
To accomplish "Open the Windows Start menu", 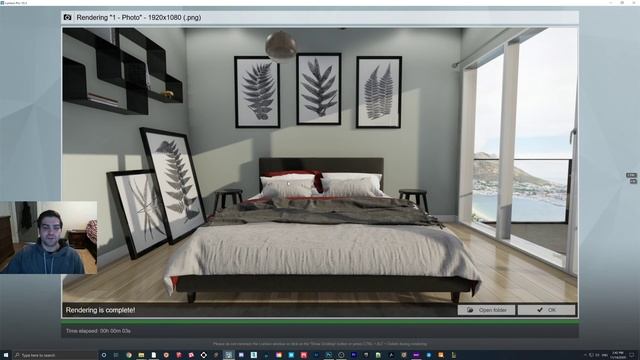I will [x=6, y=356].
